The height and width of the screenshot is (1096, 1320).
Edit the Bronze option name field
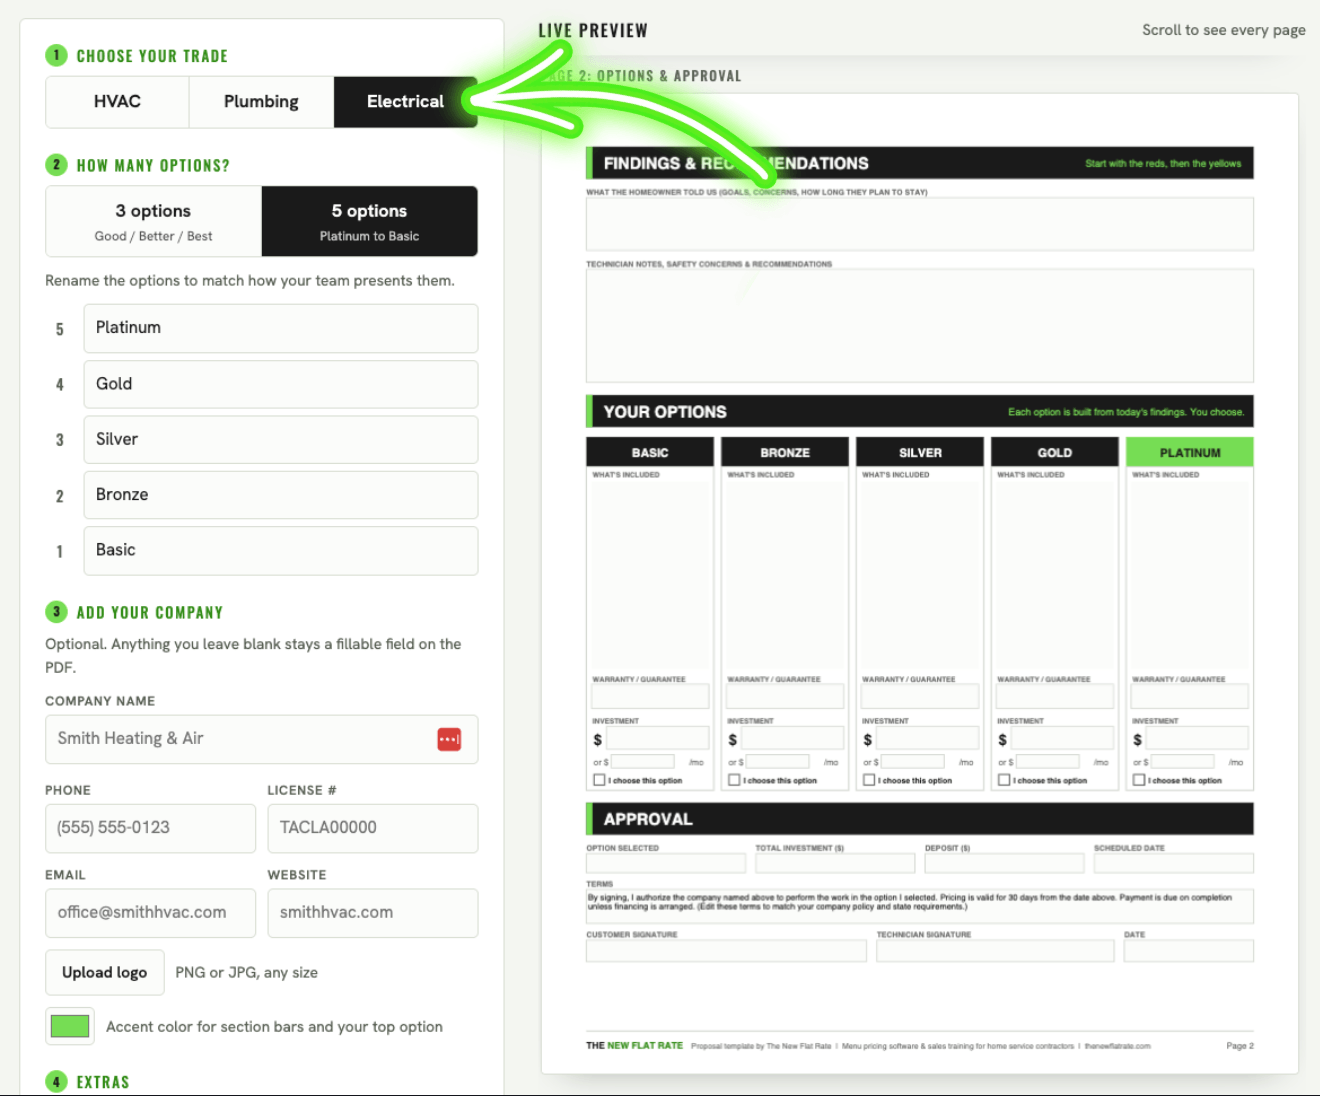pyautogui.click(x=281, y=495)
